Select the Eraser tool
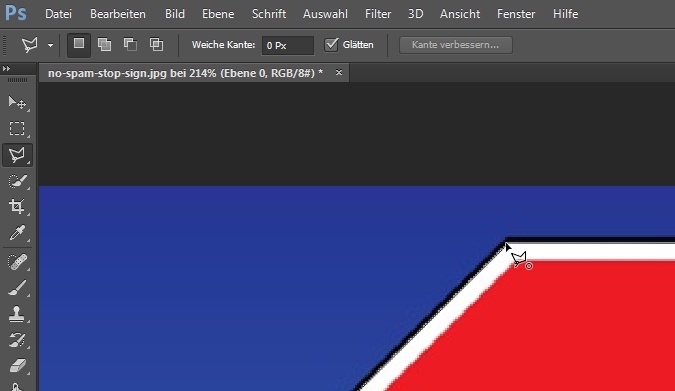The width and height of the screenshot is (675, 391). [17, 366]
